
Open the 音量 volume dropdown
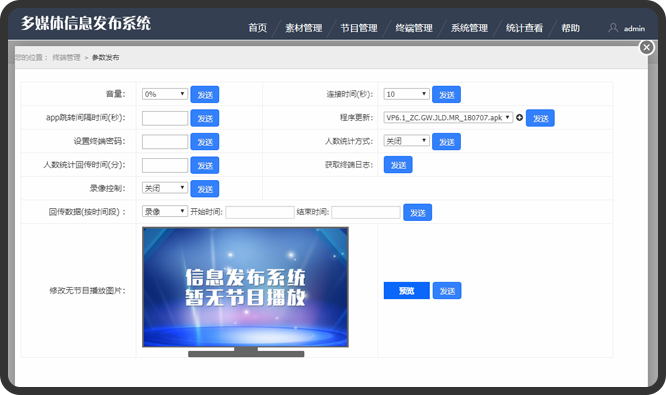click(x=165, y=94)
